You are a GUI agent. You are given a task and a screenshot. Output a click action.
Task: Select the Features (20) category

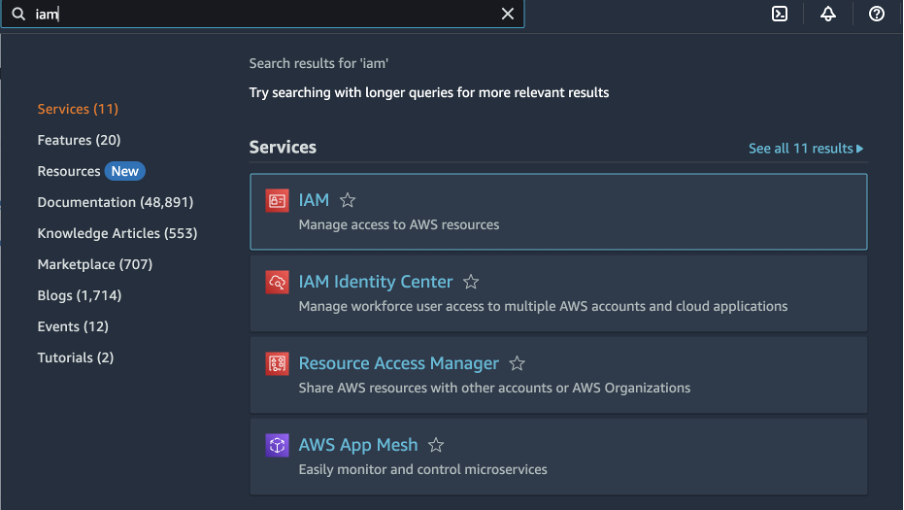tap(79, 140)
